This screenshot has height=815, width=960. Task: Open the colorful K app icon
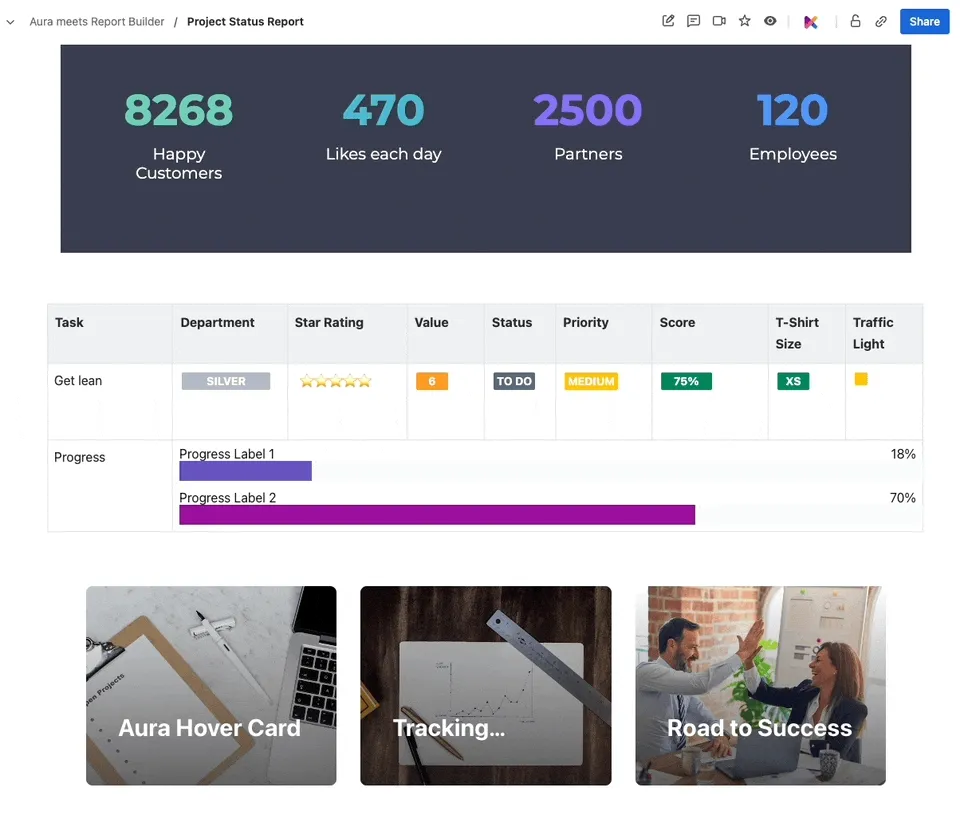tap(811, 22)
